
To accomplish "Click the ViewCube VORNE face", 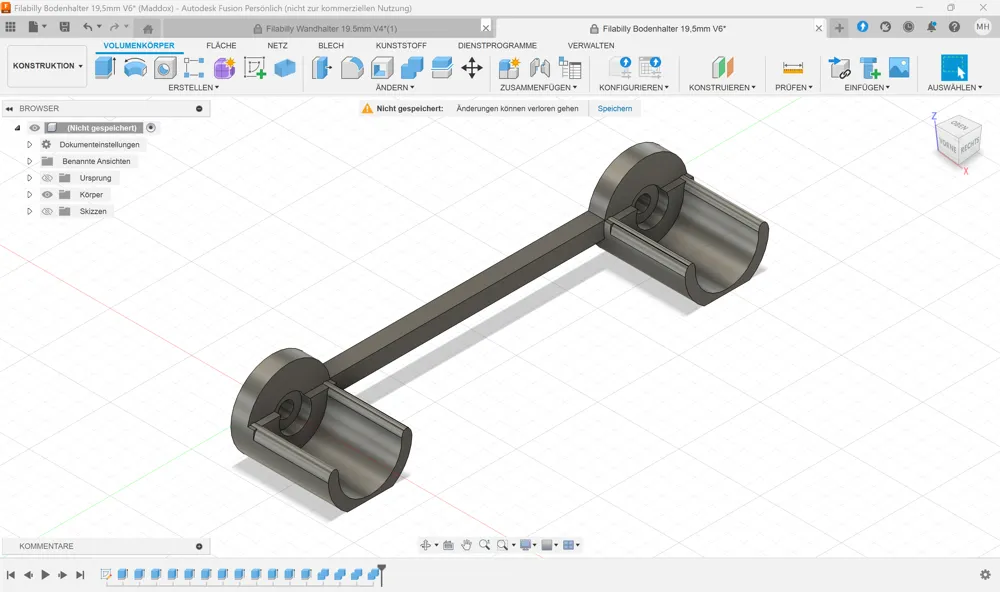I will tap(947, 145).
